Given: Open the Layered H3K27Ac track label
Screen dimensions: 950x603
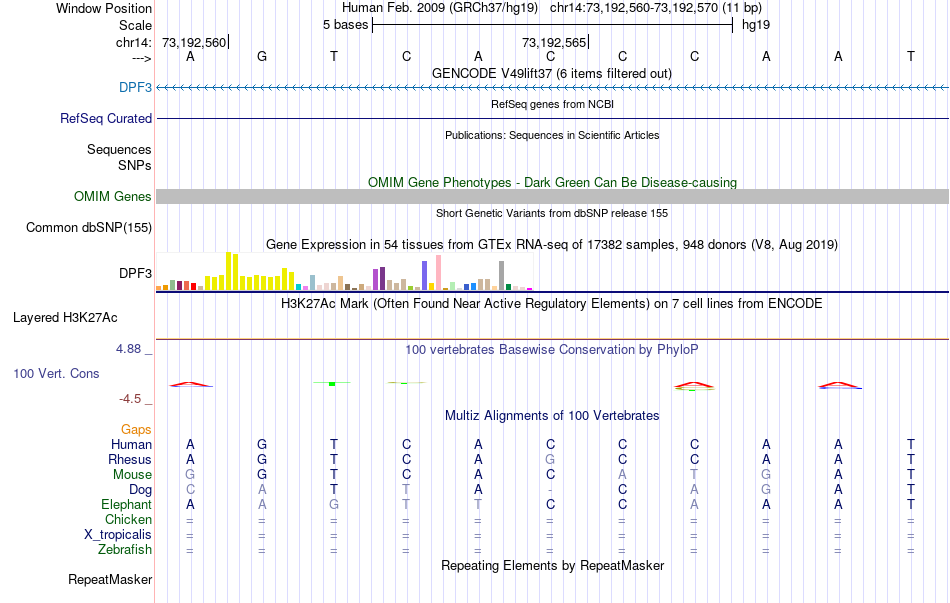Looking at the screenshot, I should [x=65, y=318].
